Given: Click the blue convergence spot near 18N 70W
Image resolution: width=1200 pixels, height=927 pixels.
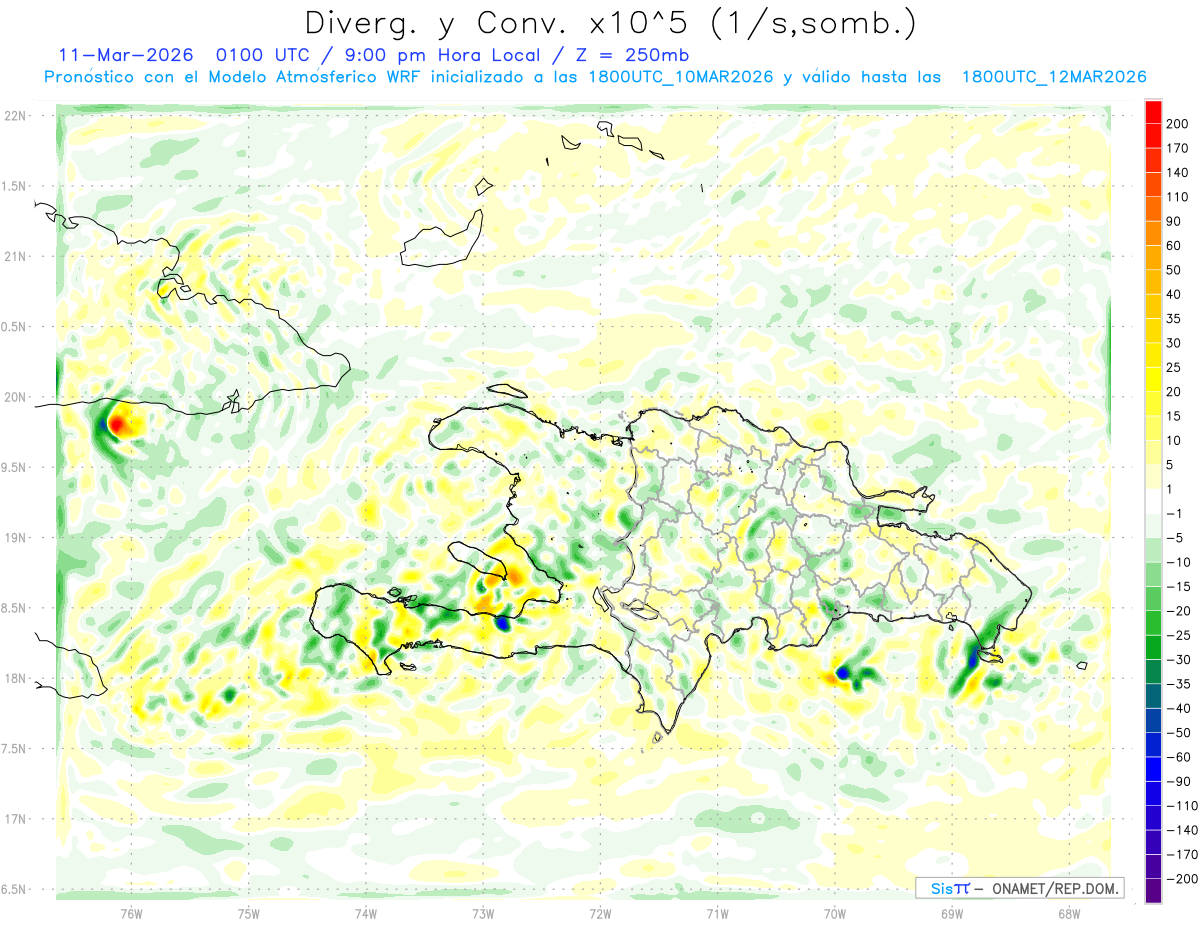Looking at the screenshot, I should click(843, 673).
